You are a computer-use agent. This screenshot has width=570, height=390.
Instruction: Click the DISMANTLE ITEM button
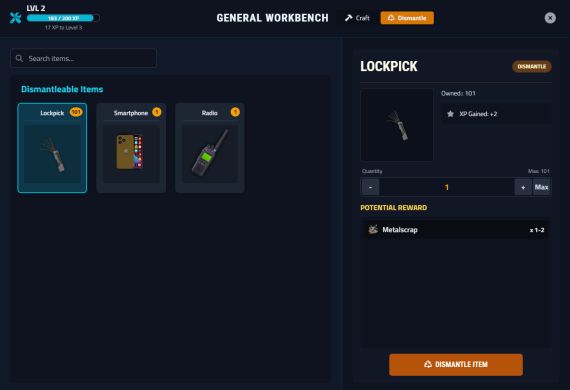456,365
